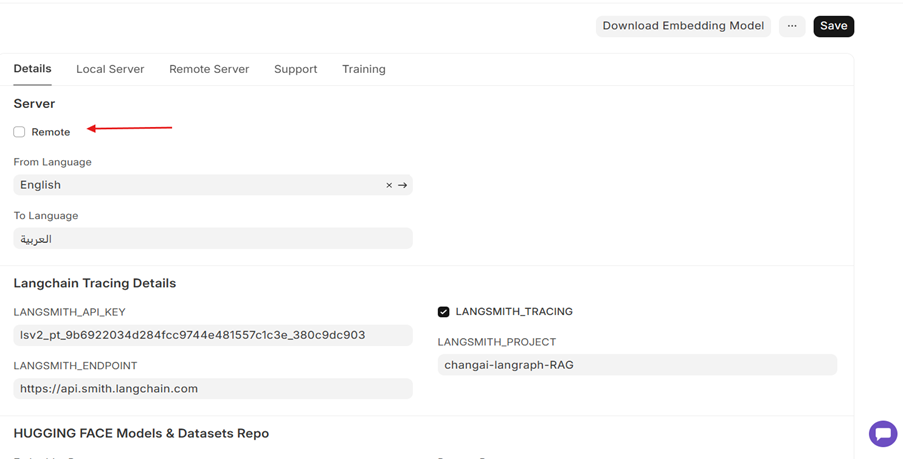Image resolution: width=903 pixels, height=459 pixels.
Task: Focus the LANGSMITH_ENDPOINT URL field
Action: [x=212, y=389]
